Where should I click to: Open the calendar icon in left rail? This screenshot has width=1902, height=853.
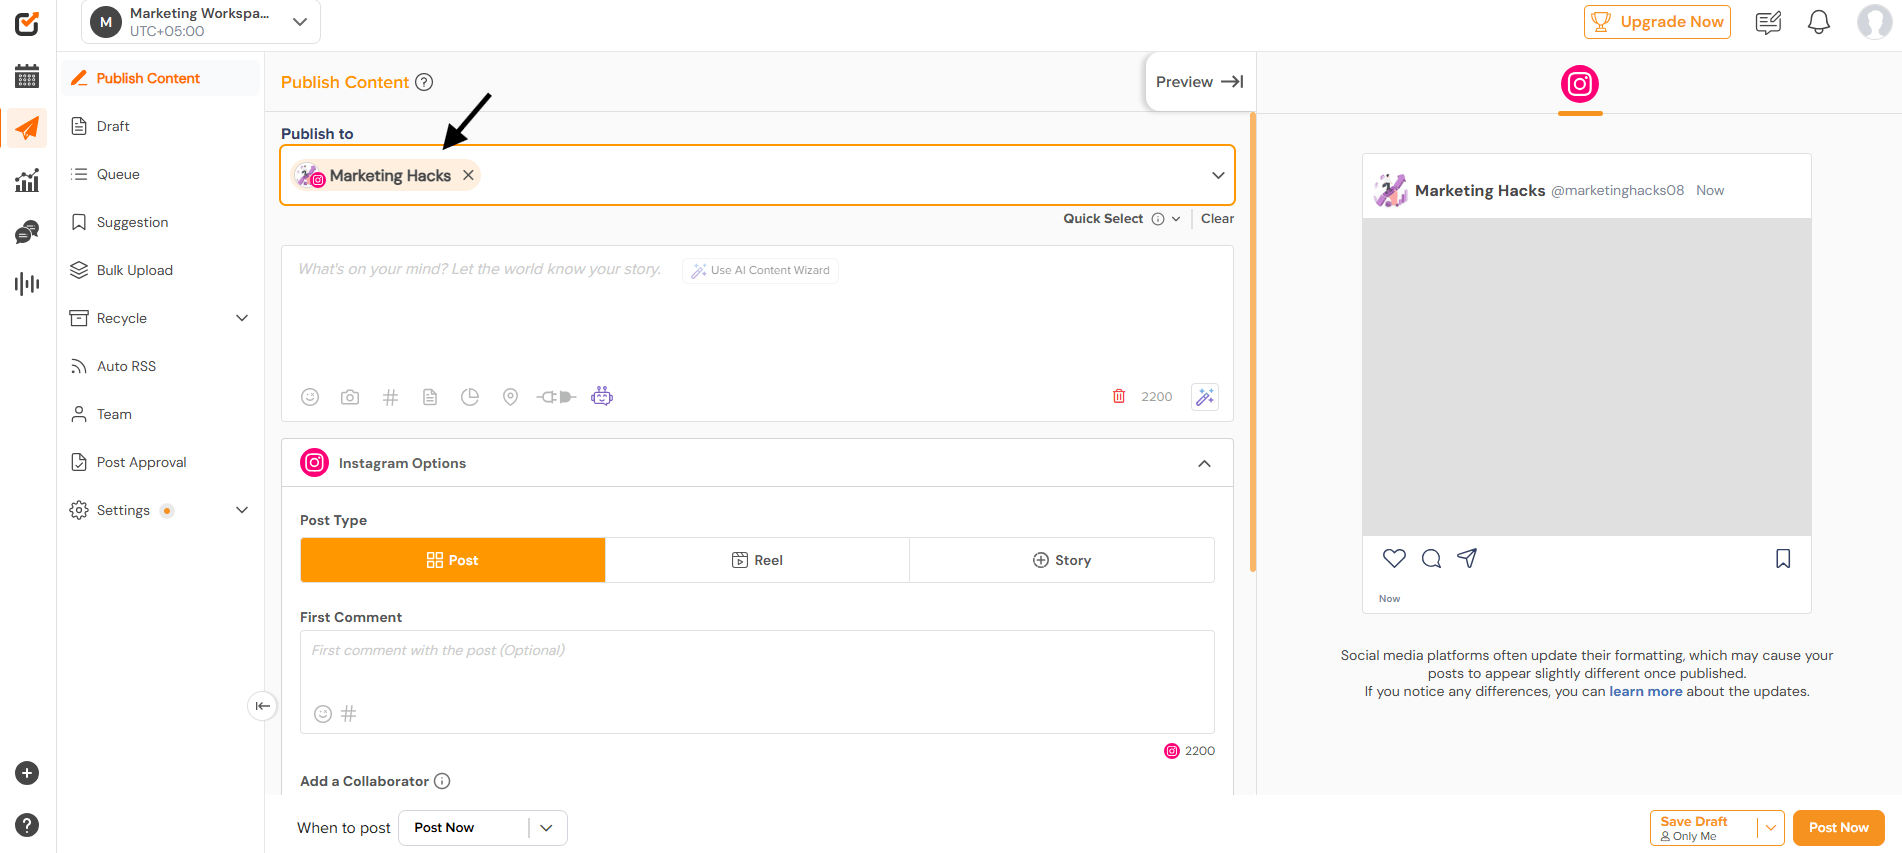pyautogui.click(x=27, y=76)
